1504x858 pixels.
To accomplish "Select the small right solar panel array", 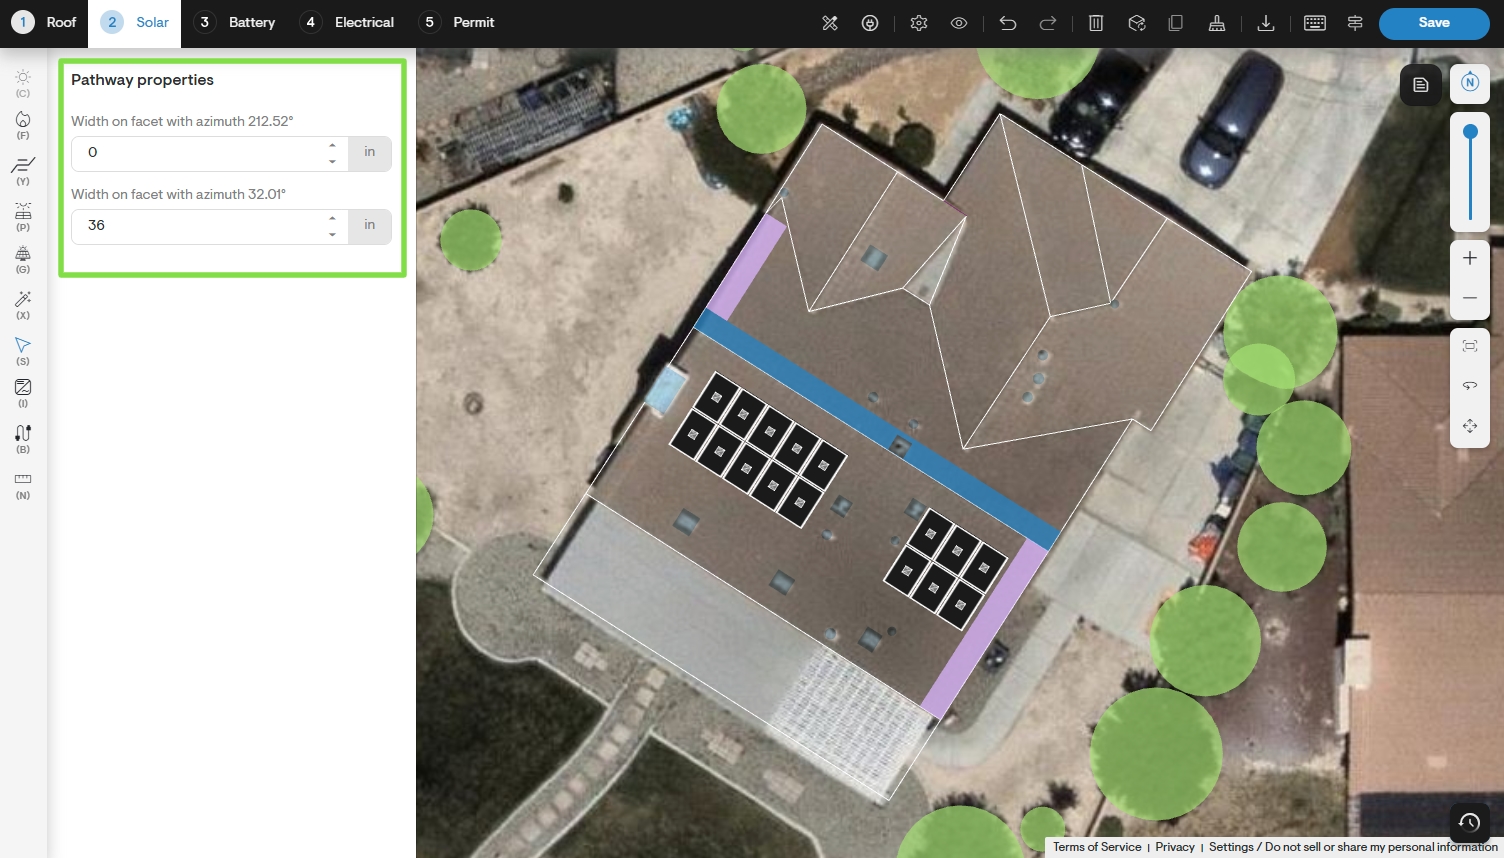I will coord(945,570).
